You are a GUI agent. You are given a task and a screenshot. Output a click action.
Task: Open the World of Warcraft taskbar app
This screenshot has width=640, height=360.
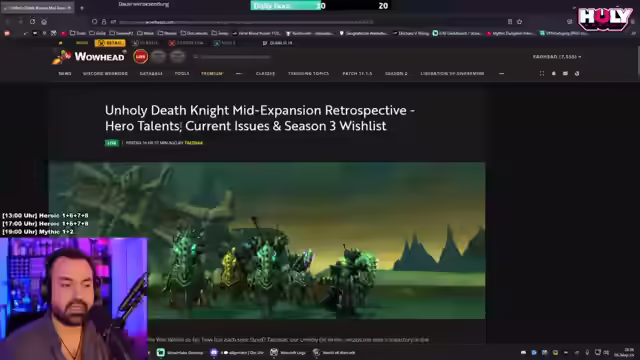(x=334, y=353)
